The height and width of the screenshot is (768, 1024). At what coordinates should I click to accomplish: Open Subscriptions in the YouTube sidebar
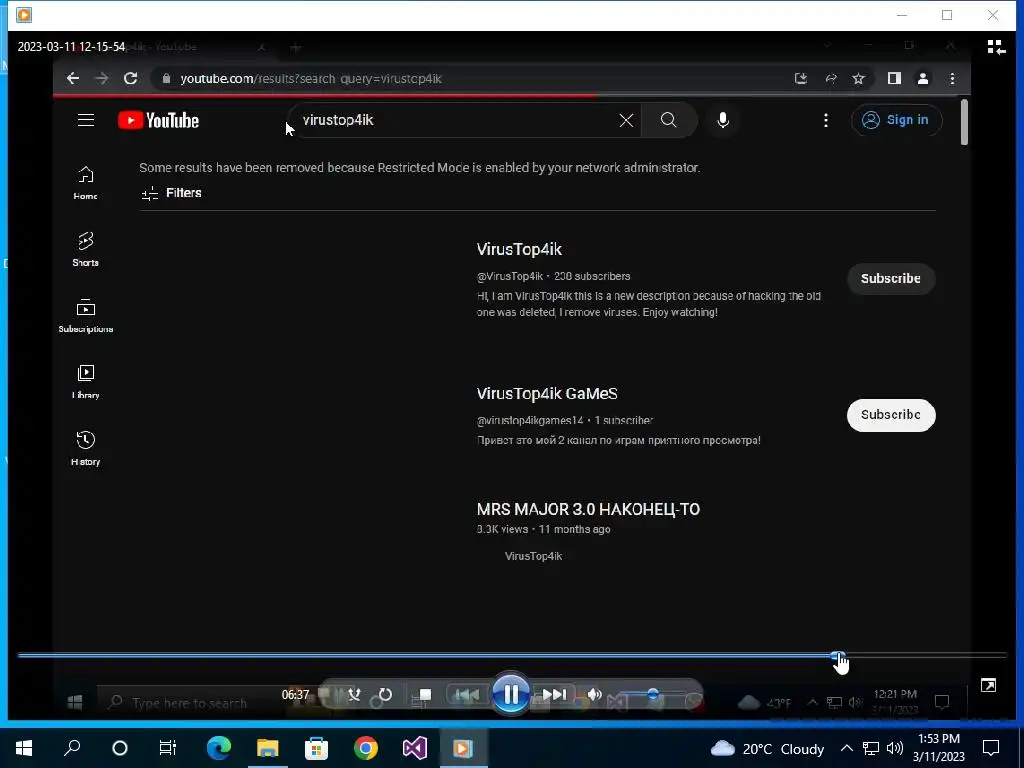(x=86, y=315)
